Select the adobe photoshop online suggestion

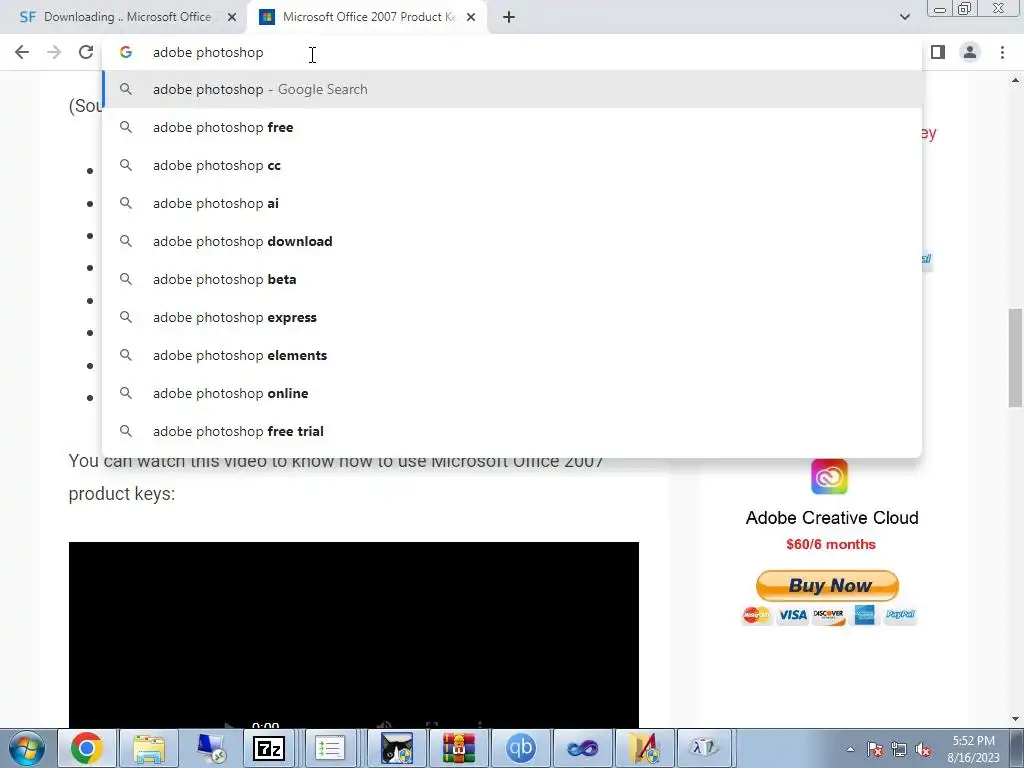(512, 393)
